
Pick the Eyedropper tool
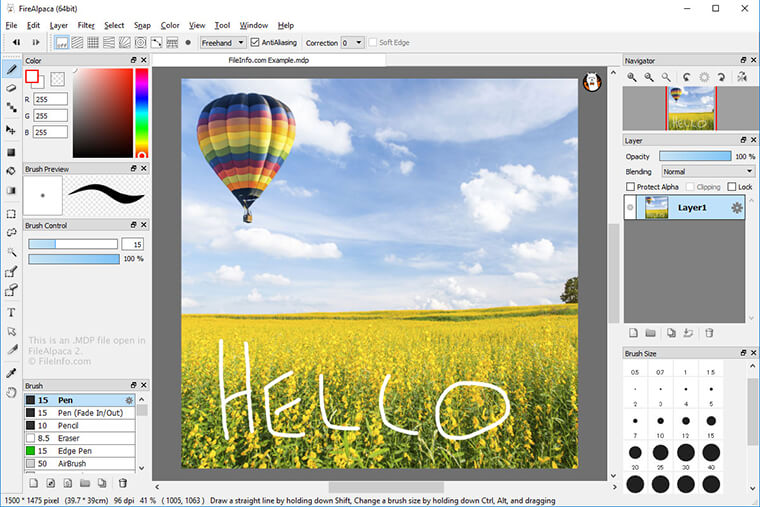pyautogui.click(x=11, y=373)
